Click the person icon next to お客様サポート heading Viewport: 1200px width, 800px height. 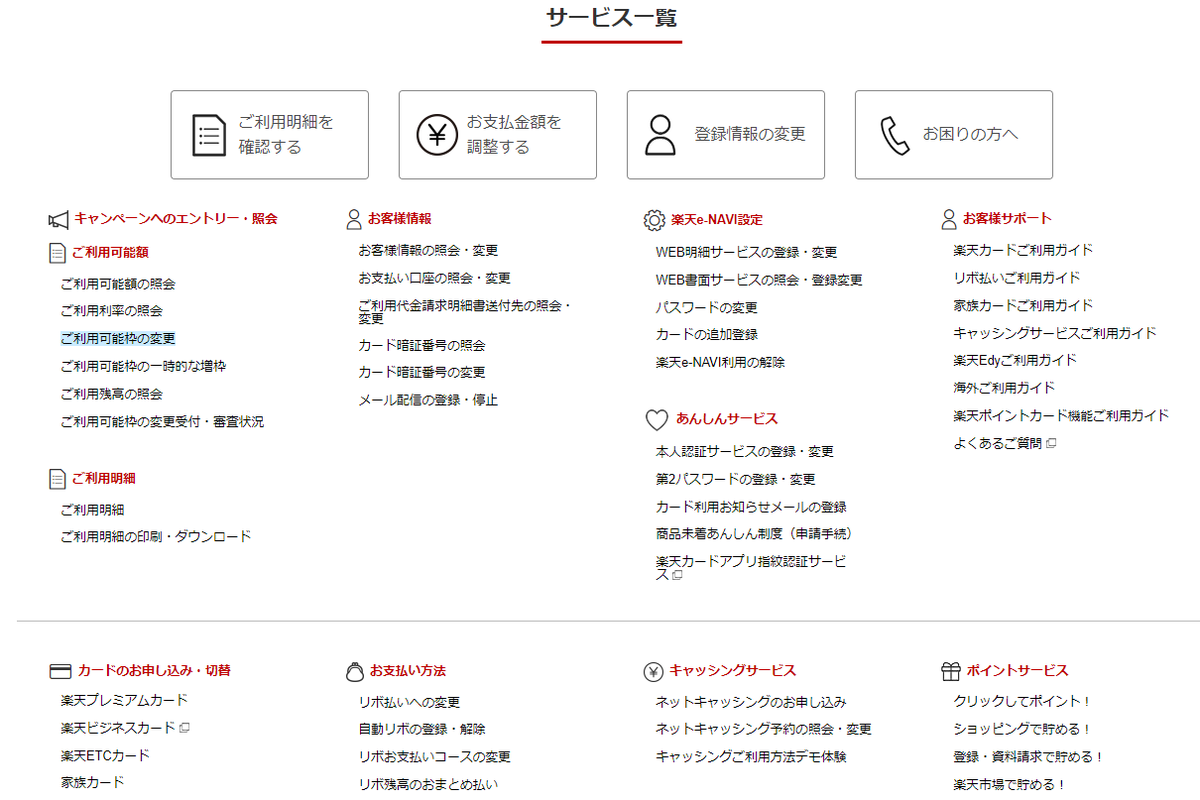pos(949,219)
